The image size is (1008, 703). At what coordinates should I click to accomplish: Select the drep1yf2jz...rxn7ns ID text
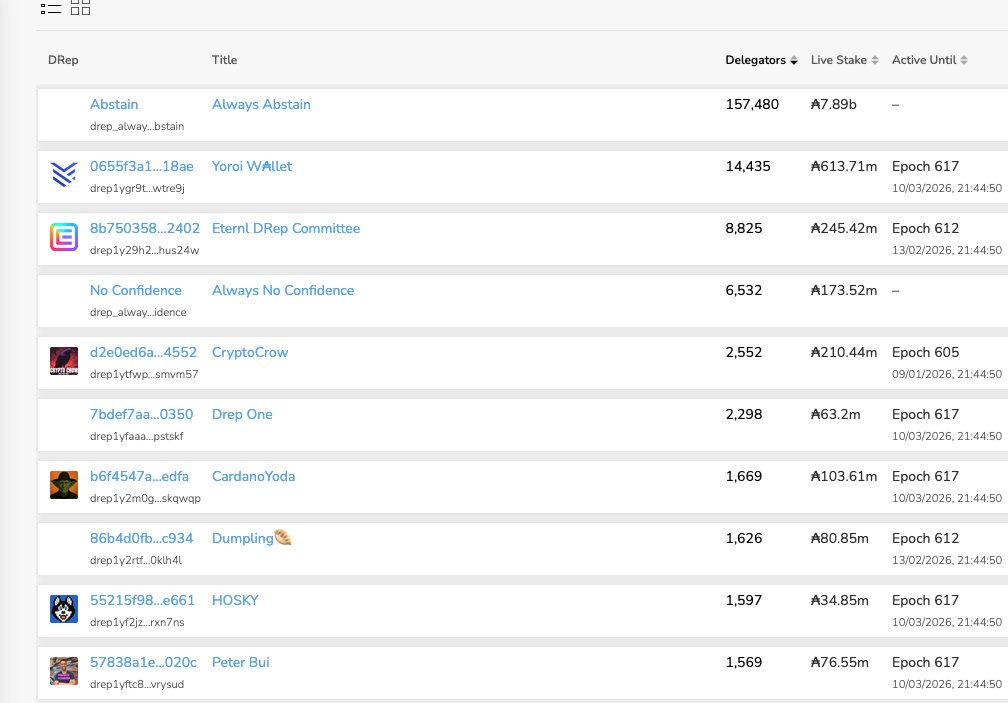[x=137, y=623]
